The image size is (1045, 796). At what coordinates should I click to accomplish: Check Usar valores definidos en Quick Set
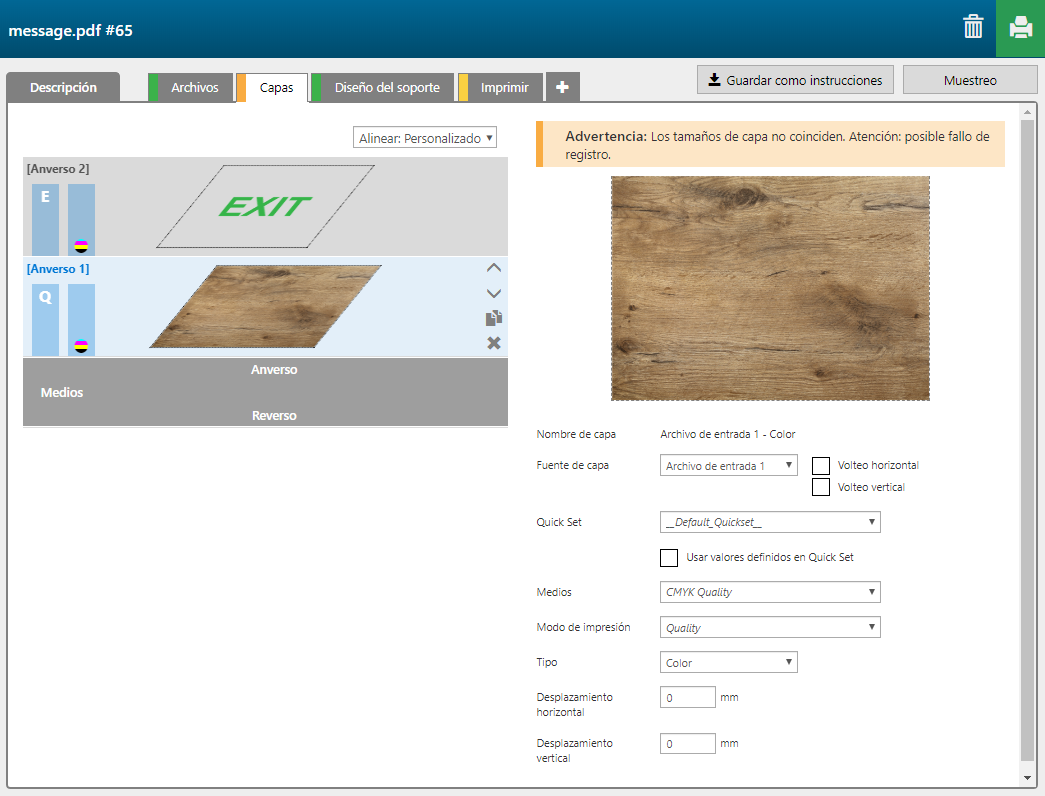point(669,558)
